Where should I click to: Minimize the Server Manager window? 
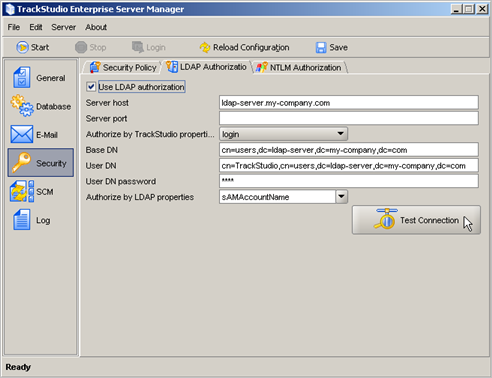[456, 9]
